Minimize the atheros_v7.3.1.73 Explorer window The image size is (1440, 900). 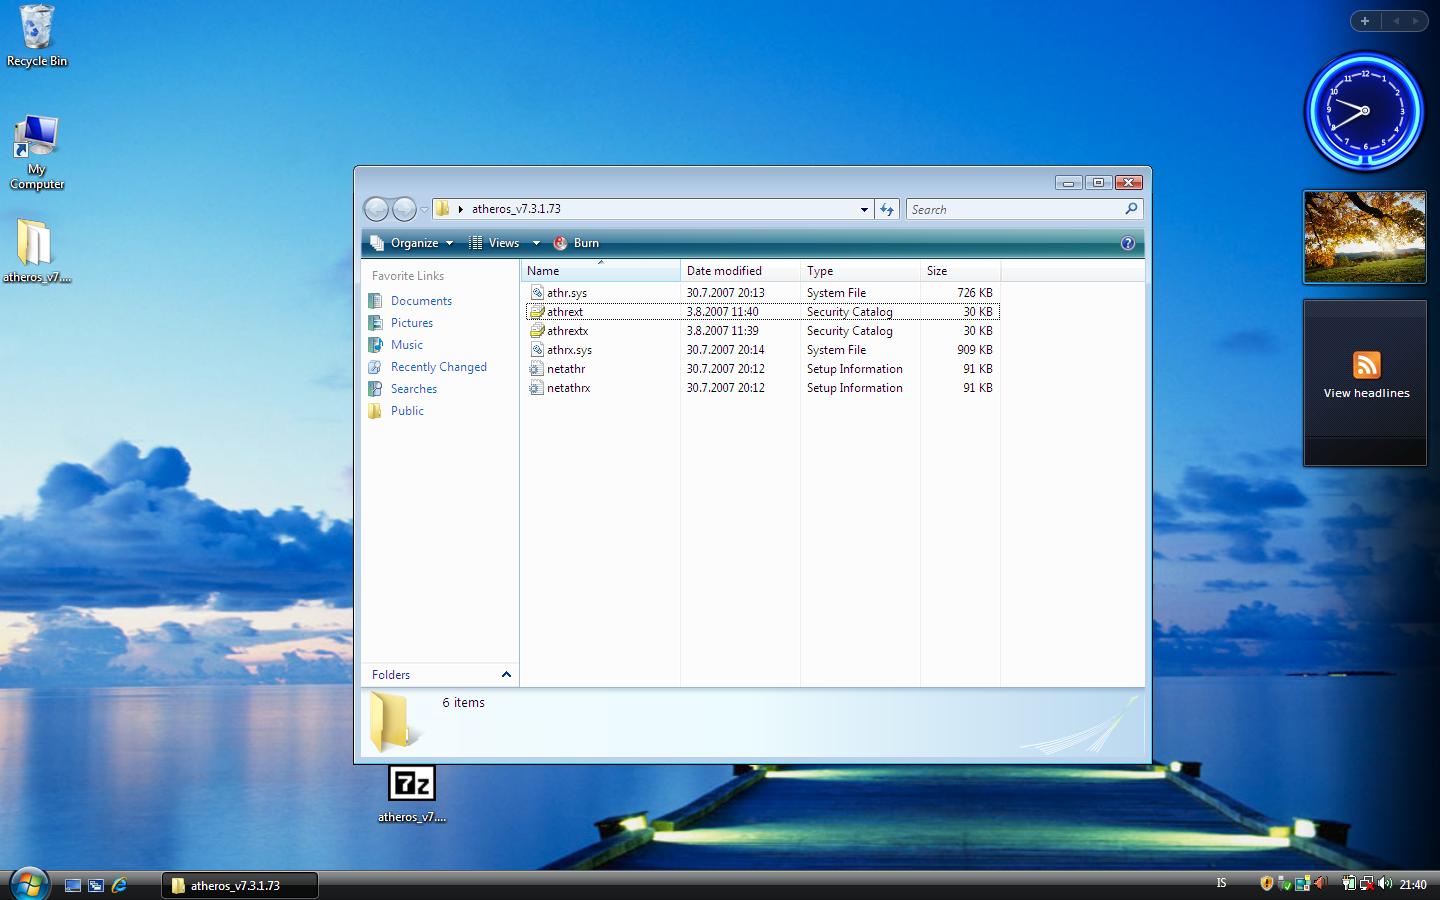(x=1068, y=182)
